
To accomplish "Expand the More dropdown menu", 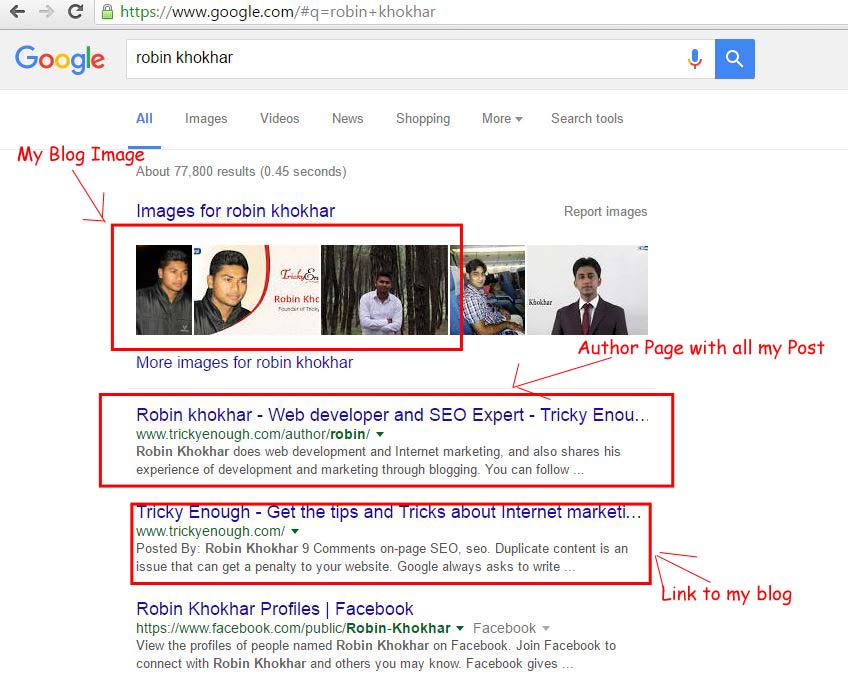I will pos(502,118).
